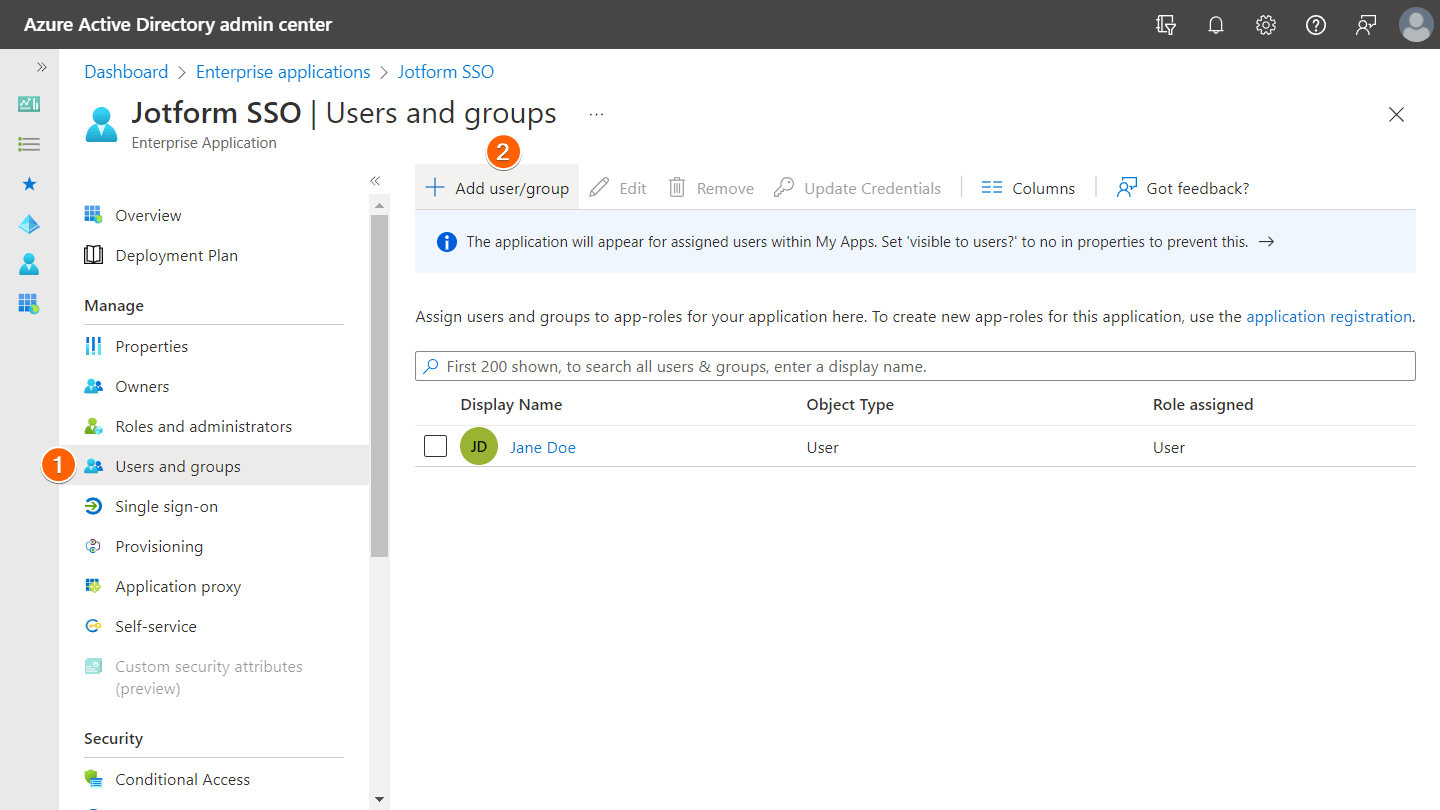Open the settings gear icon

(x=1266, y=25)
